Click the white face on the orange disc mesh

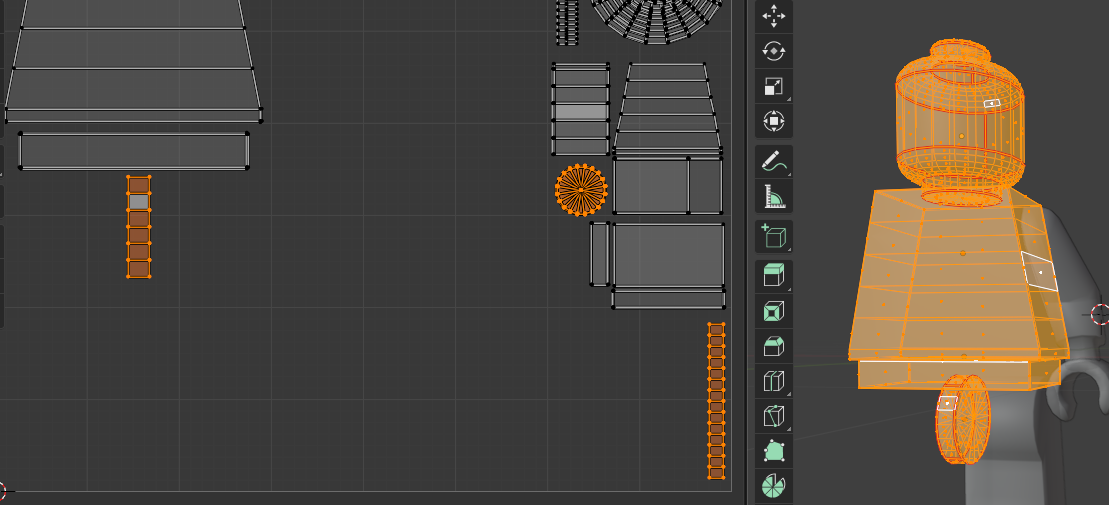pos(946,403)
